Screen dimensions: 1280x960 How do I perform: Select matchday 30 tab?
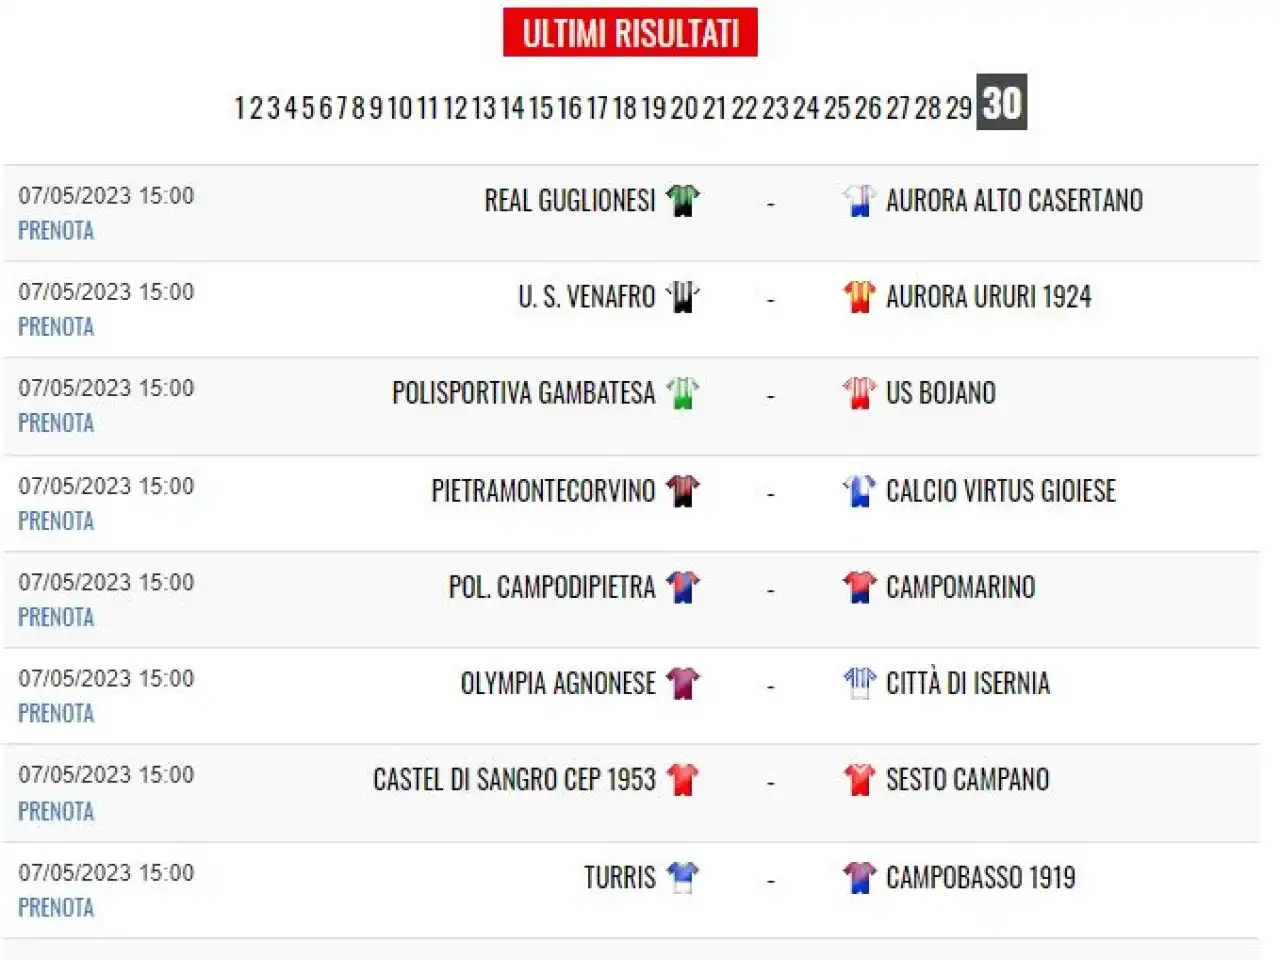click(1002, 102)
